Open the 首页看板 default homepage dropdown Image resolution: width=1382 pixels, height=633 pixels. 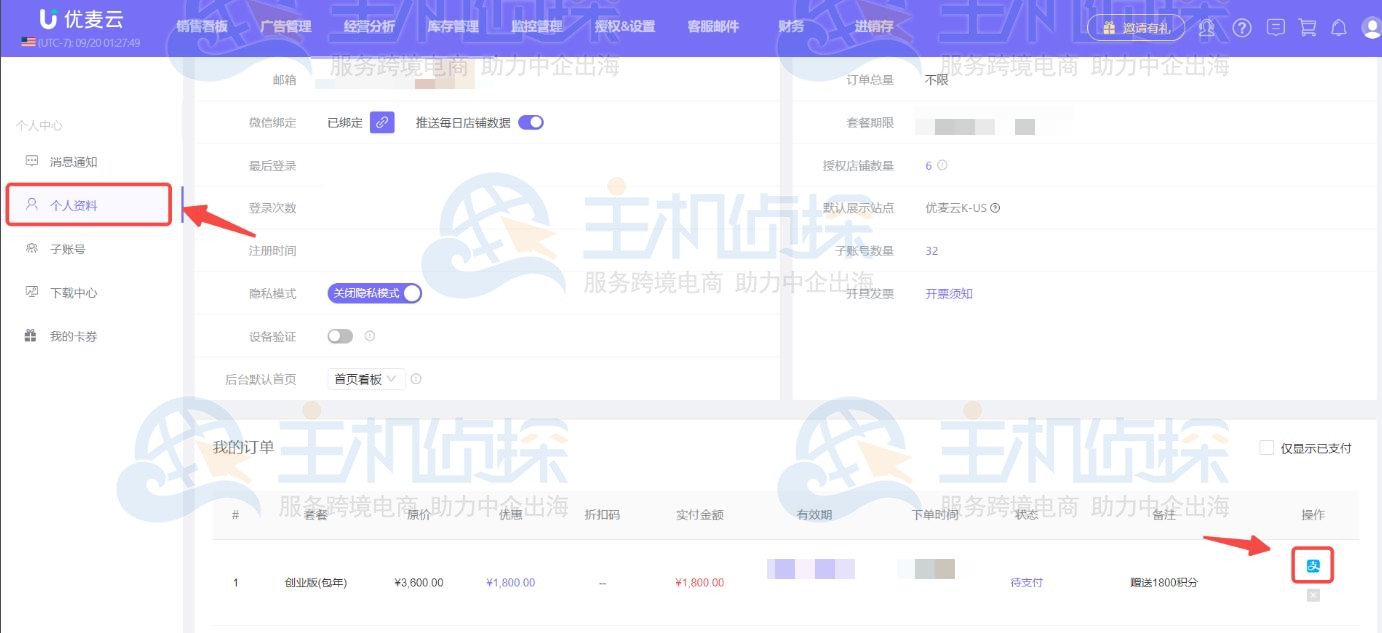pos(363,379)
